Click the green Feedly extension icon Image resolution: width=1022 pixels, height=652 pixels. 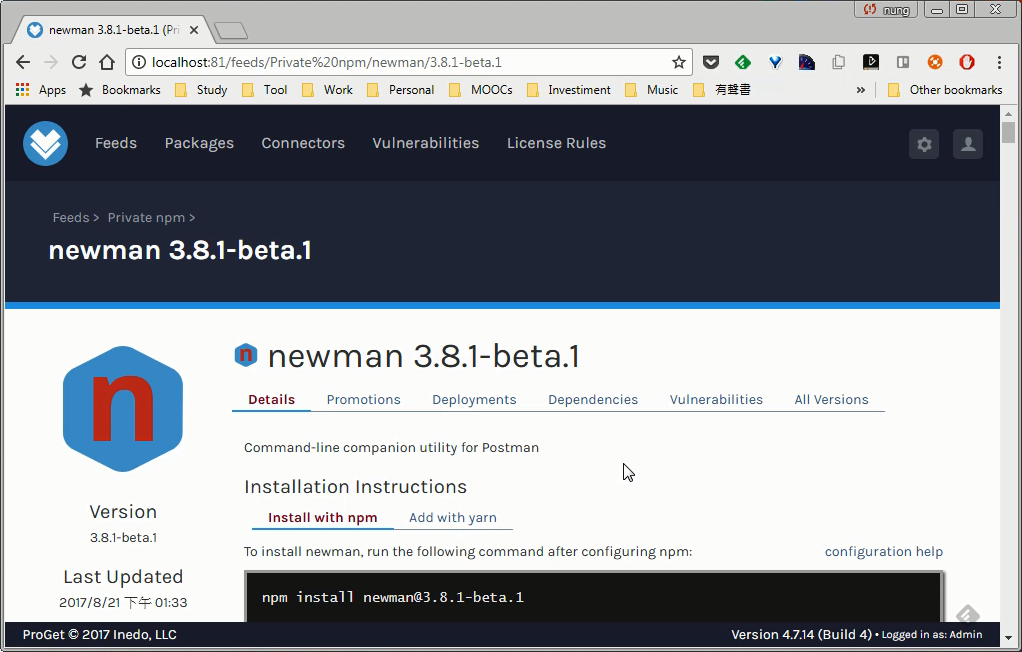(742, 62)
